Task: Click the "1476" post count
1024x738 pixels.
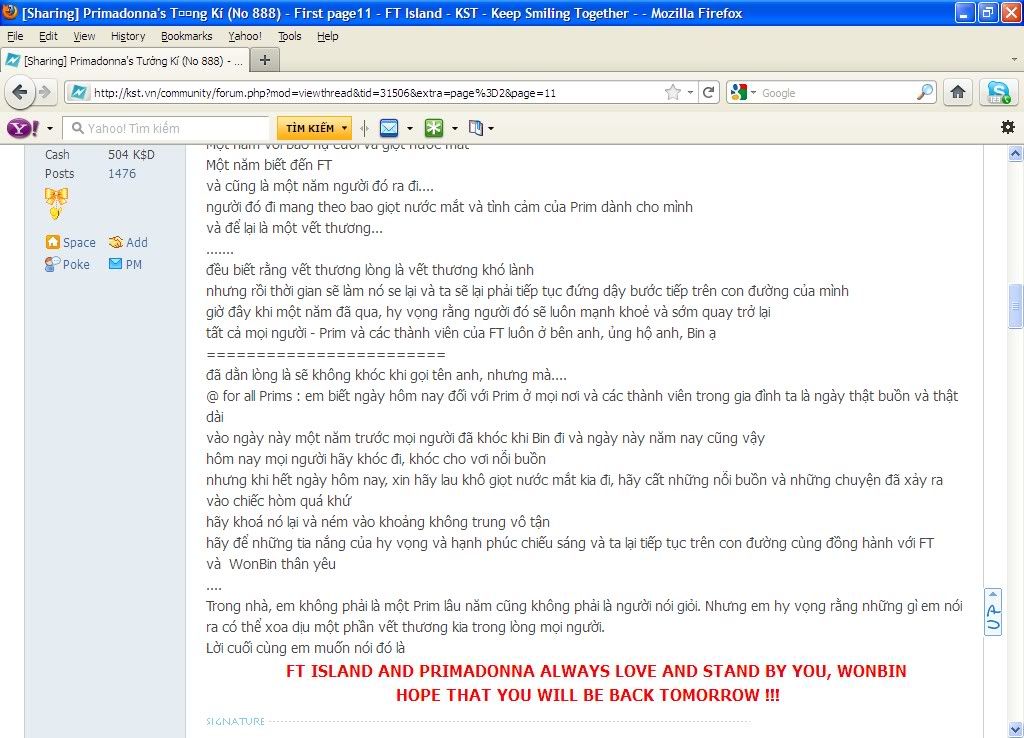Action: click(x=122, y=174)
